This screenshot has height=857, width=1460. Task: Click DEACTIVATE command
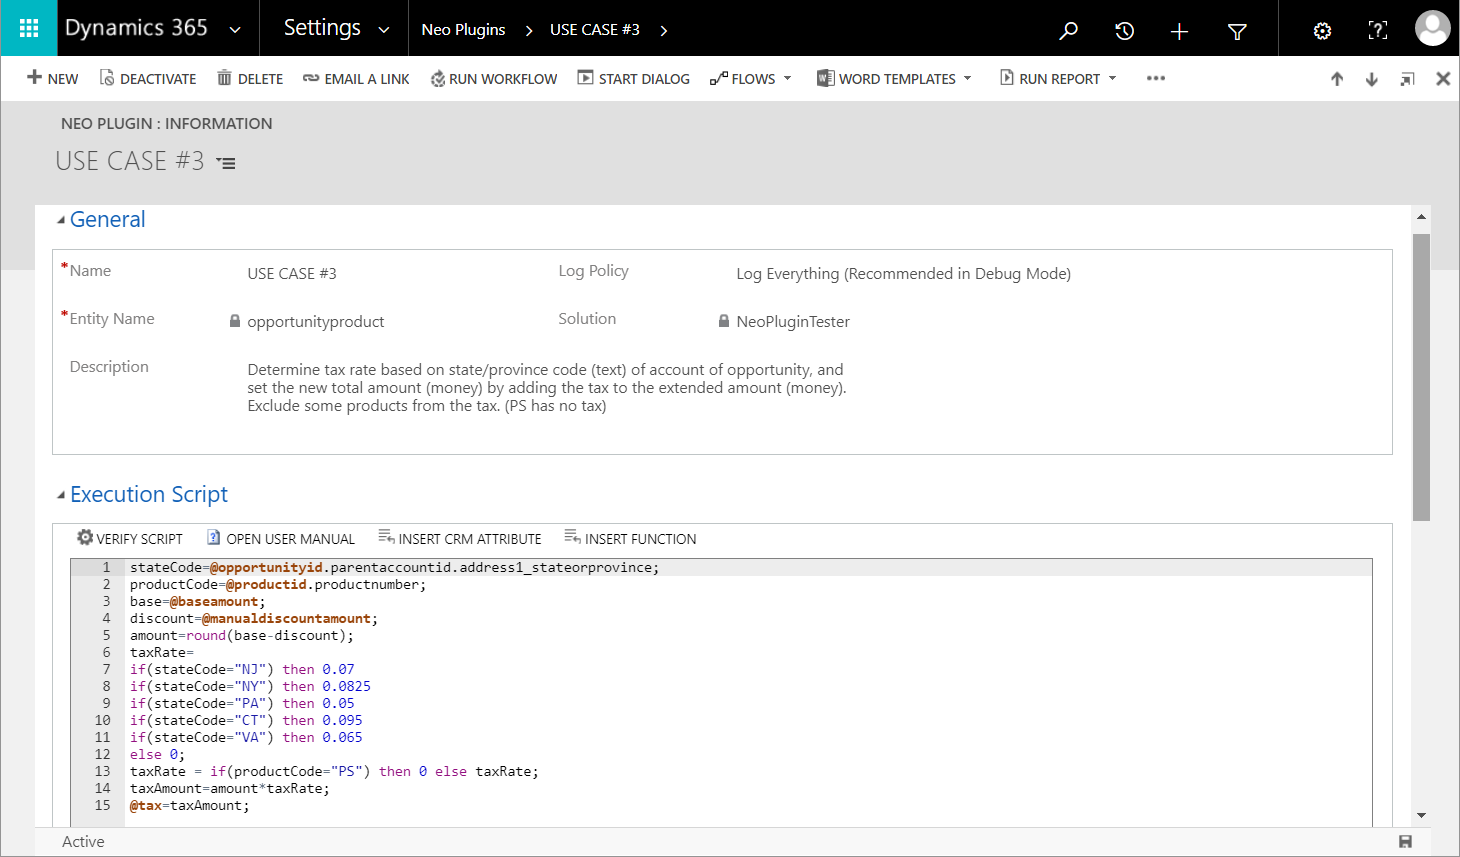pyautogui.click(x=148, y=78)
